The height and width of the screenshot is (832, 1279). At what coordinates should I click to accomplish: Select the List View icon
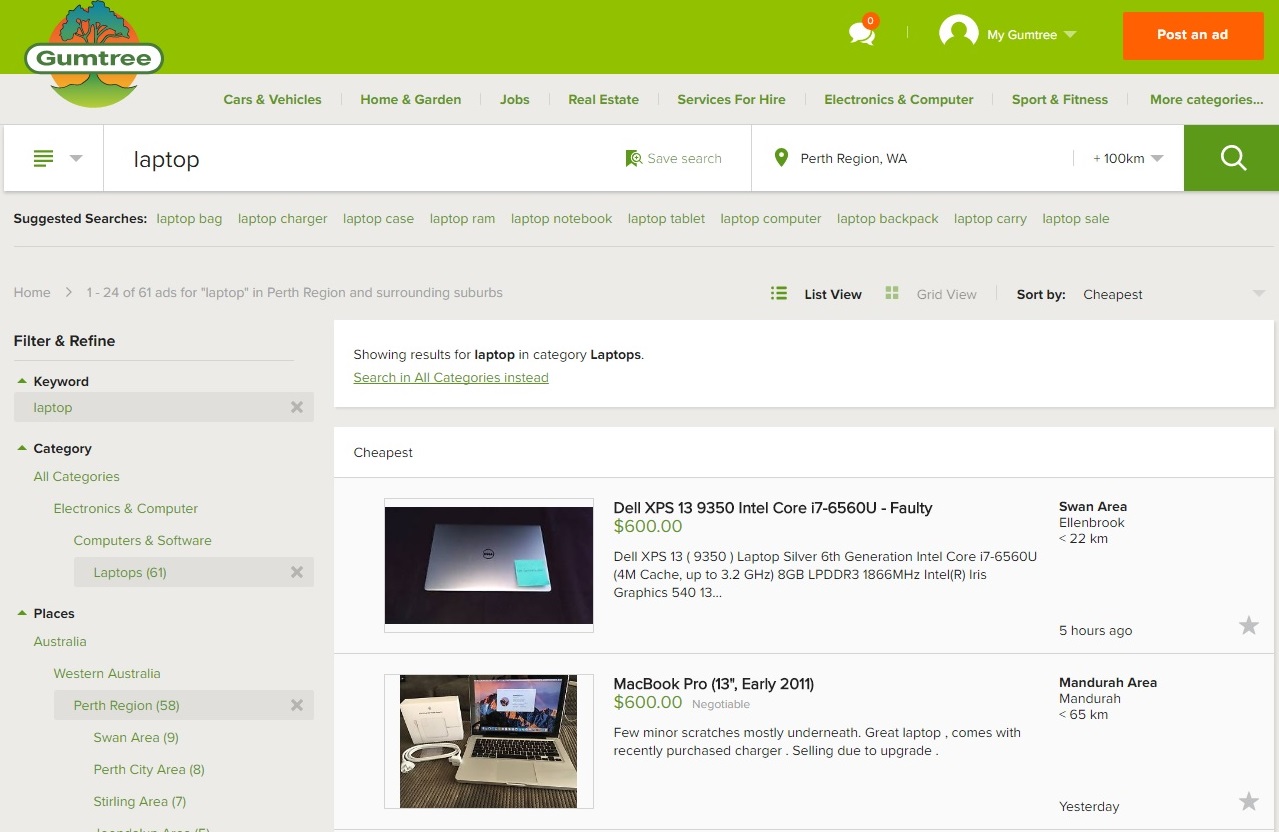(x=779, y=293)
